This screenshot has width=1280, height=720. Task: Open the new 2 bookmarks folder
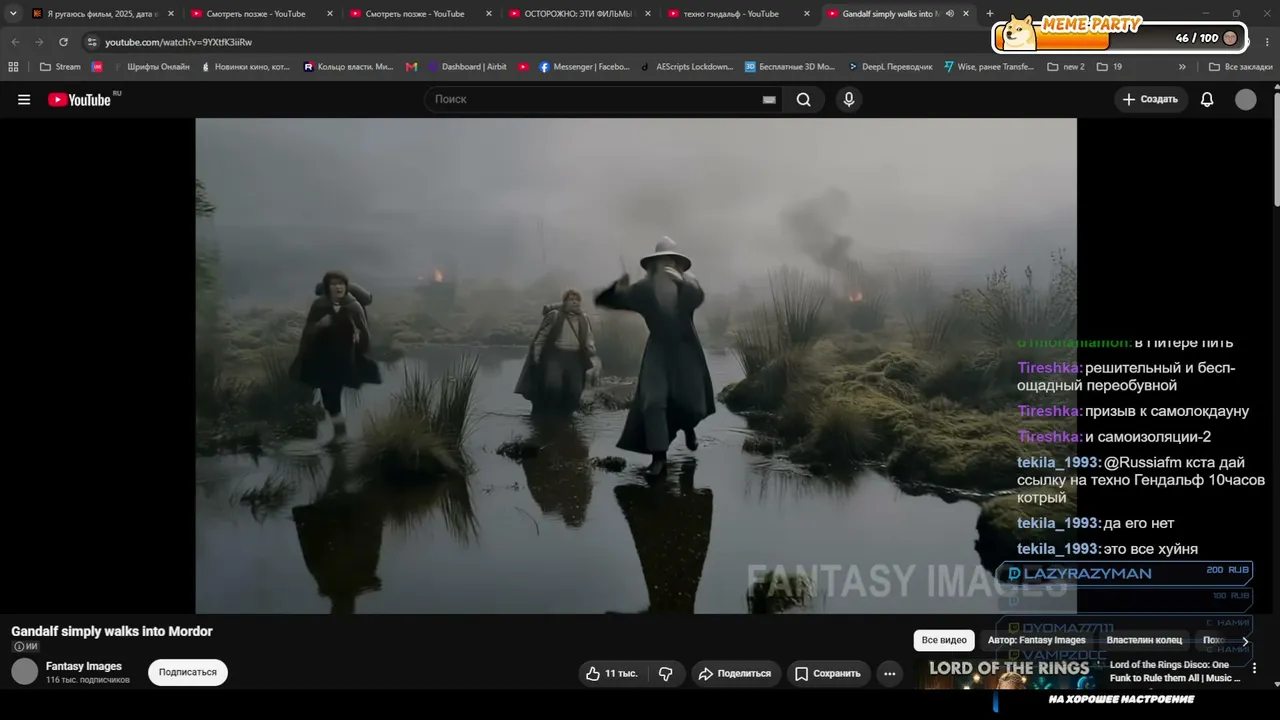pyautogui.click(x=1066, y=67)
